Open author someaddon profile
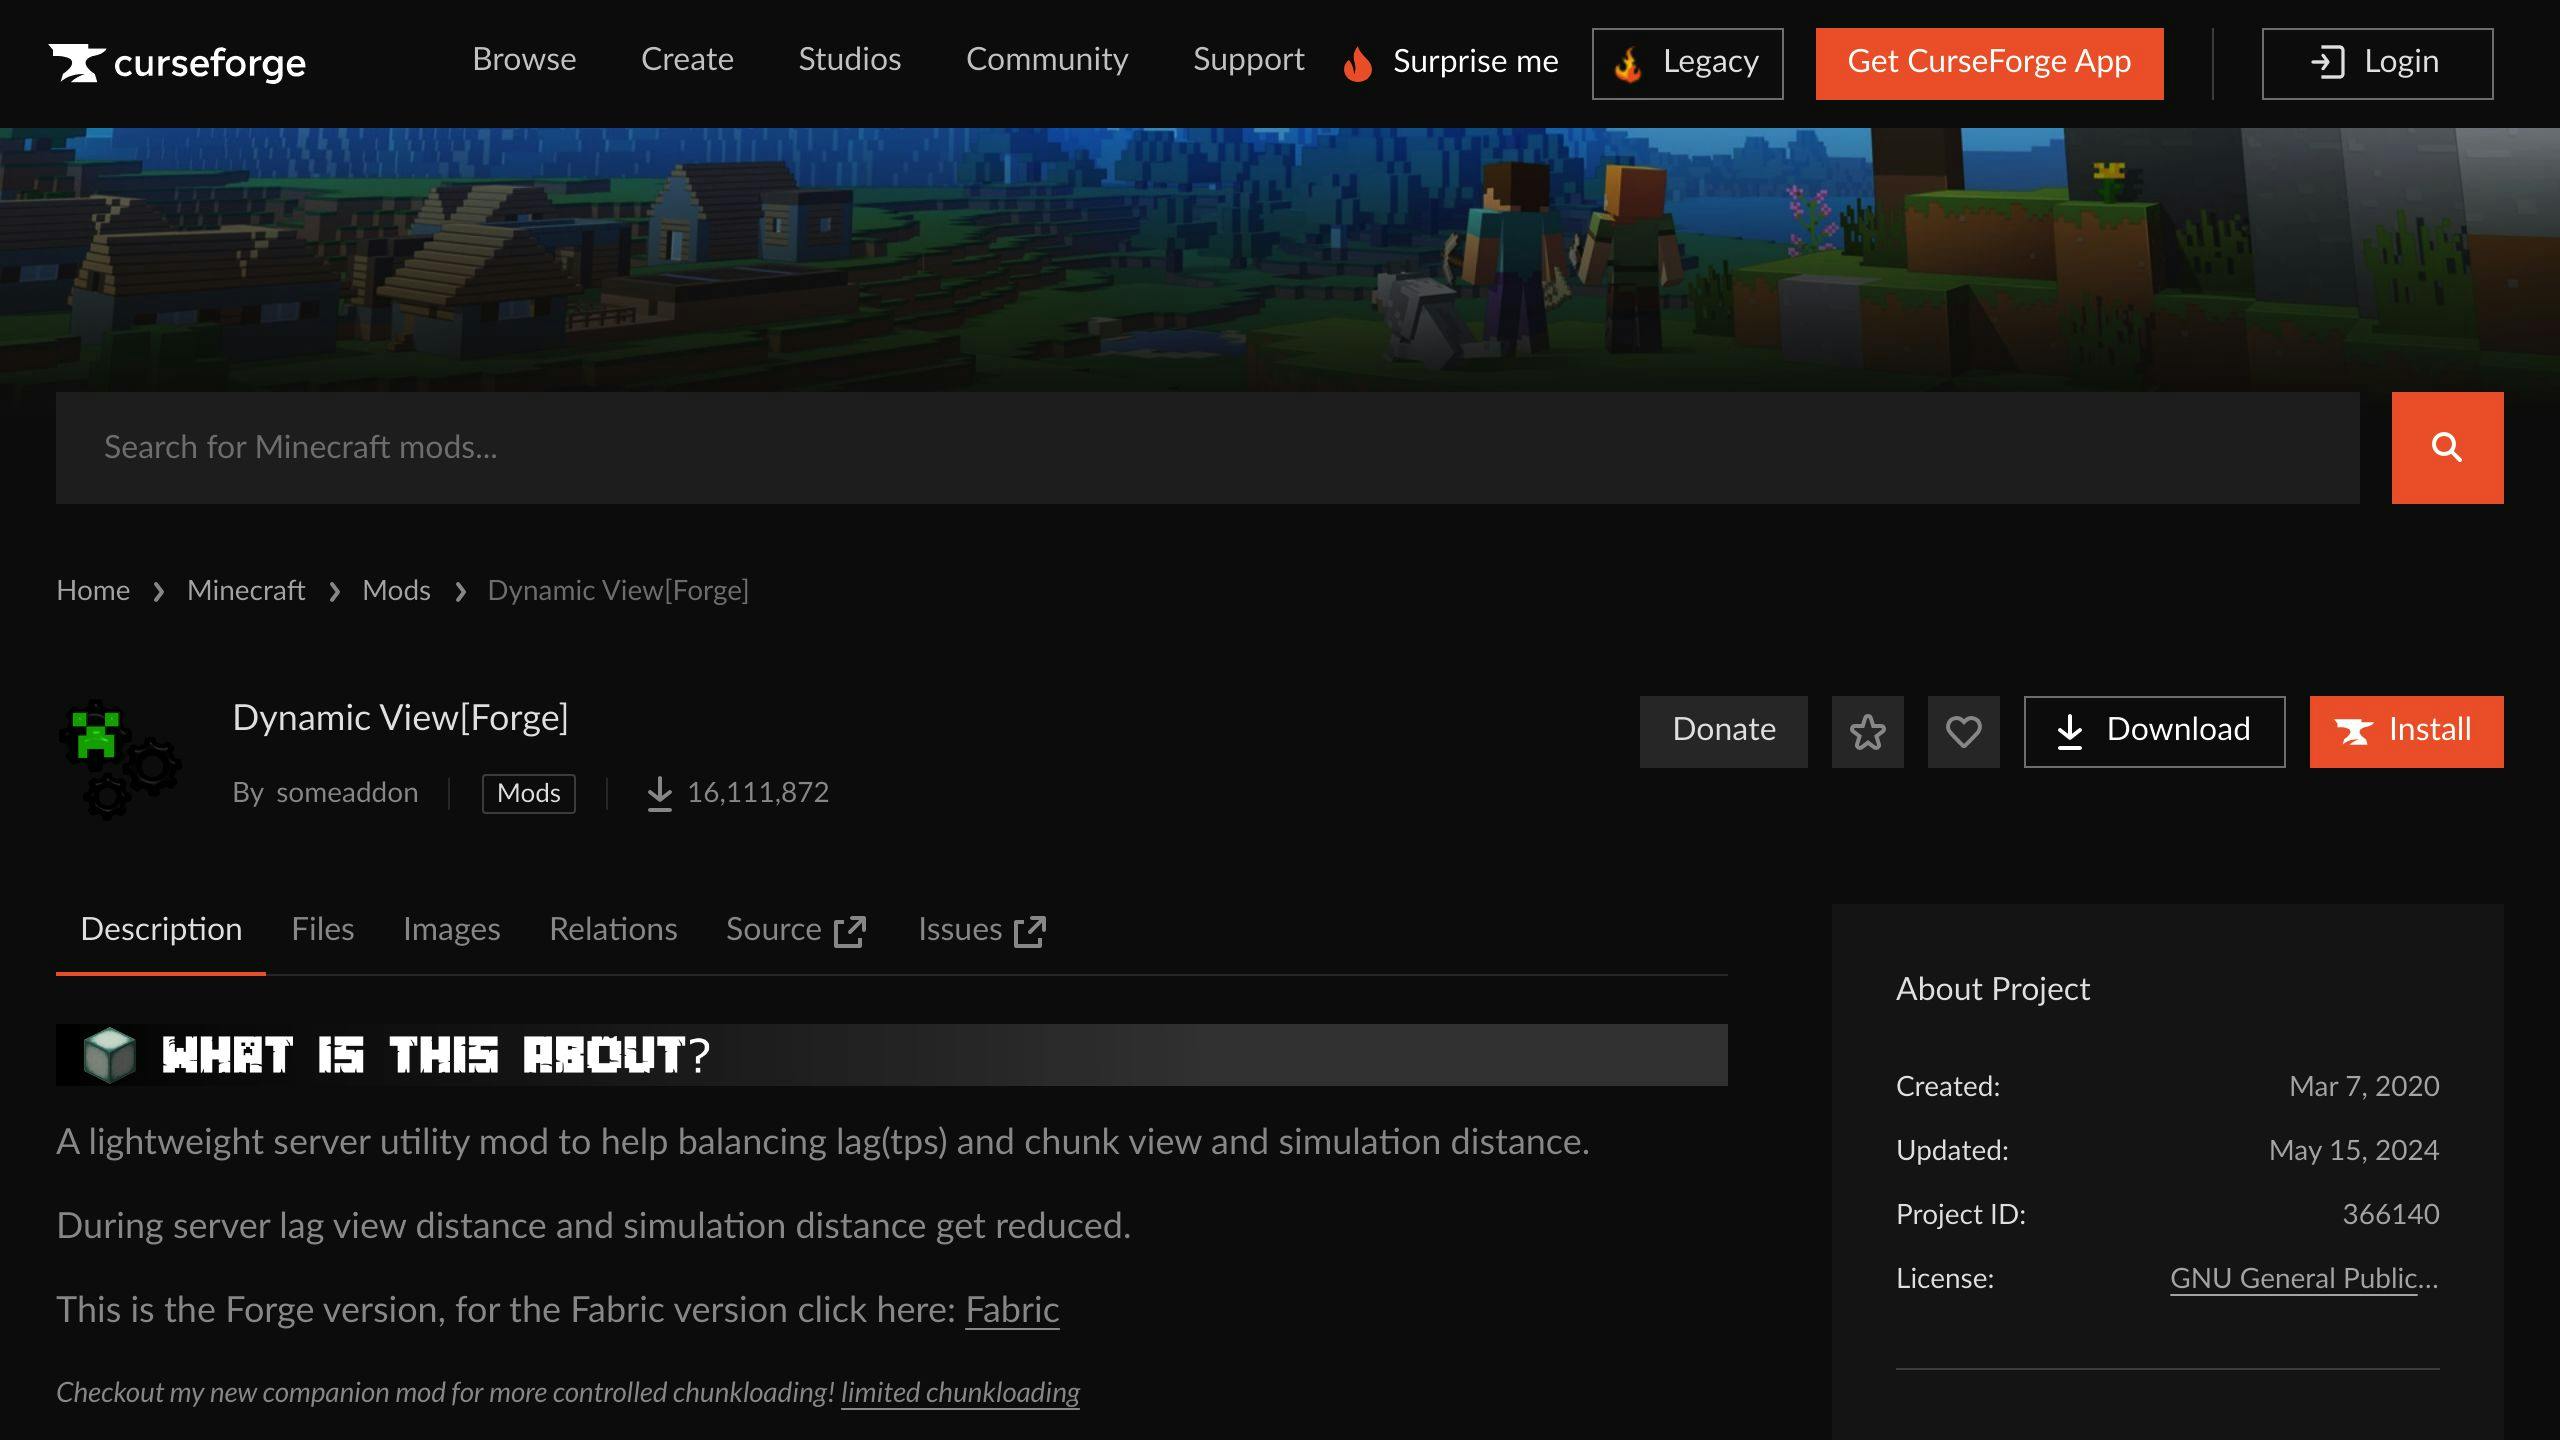Screen dimensions: 2560x1440 347,793
